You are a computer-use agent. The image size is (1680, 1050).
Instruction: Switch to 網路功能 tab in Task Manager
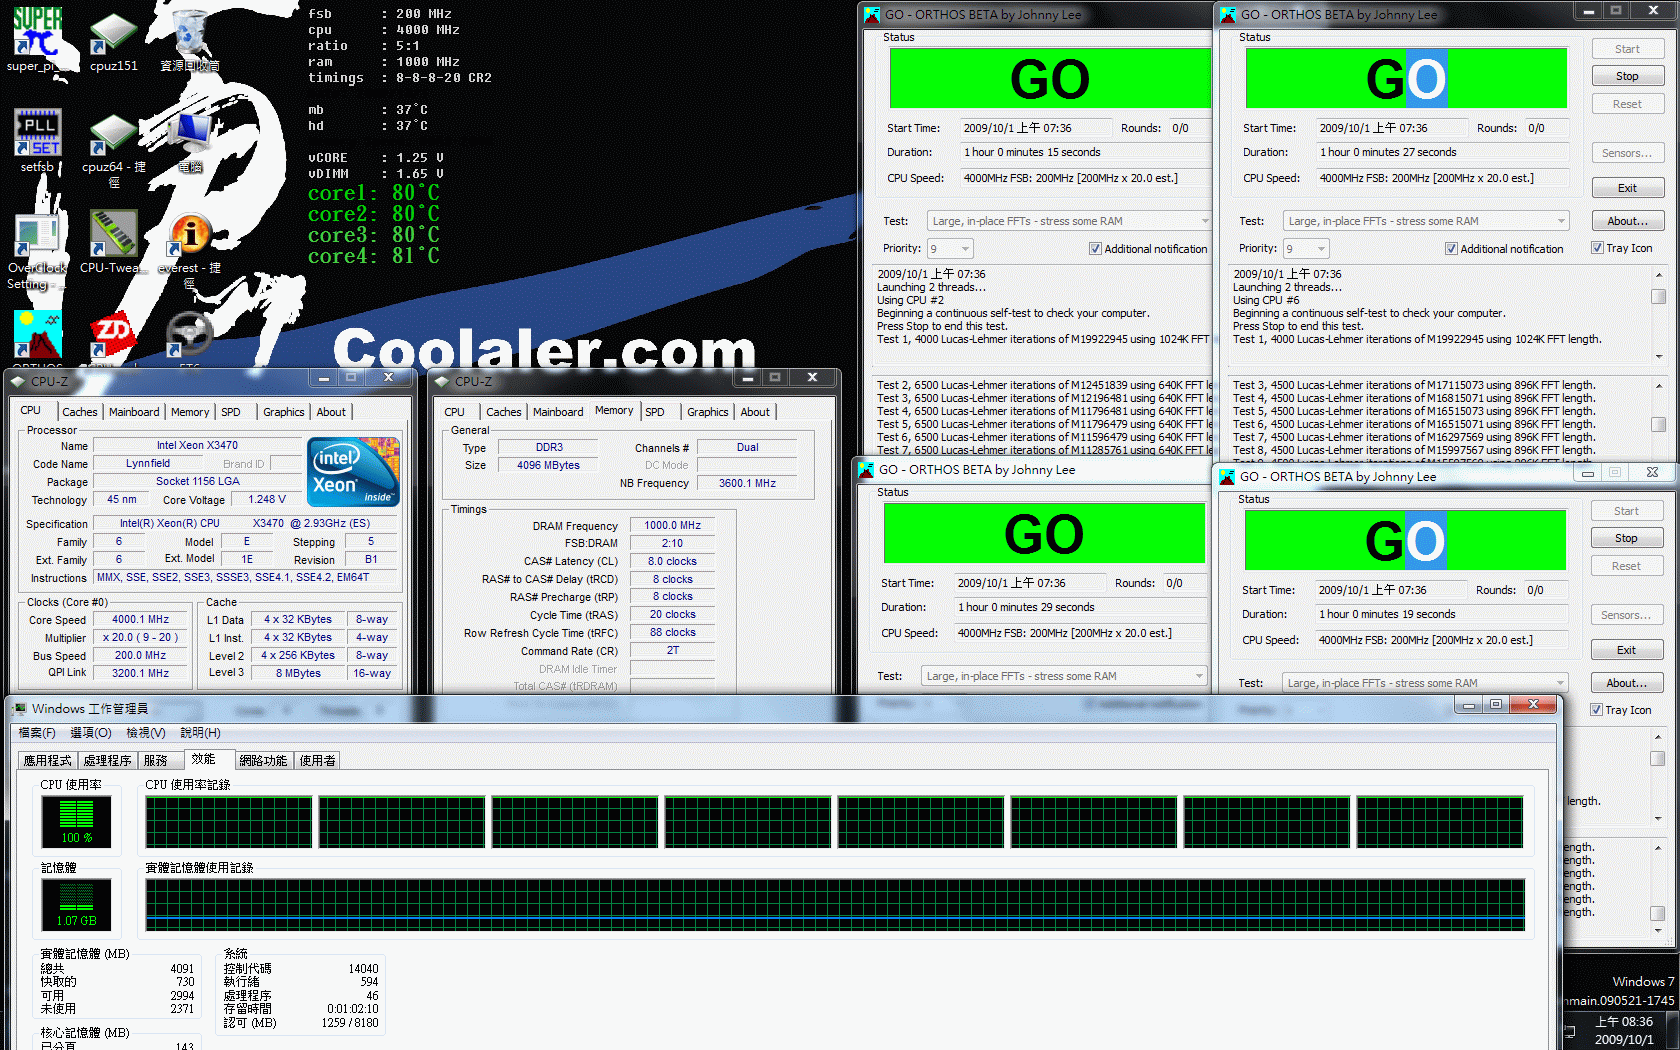coord(264,761)
